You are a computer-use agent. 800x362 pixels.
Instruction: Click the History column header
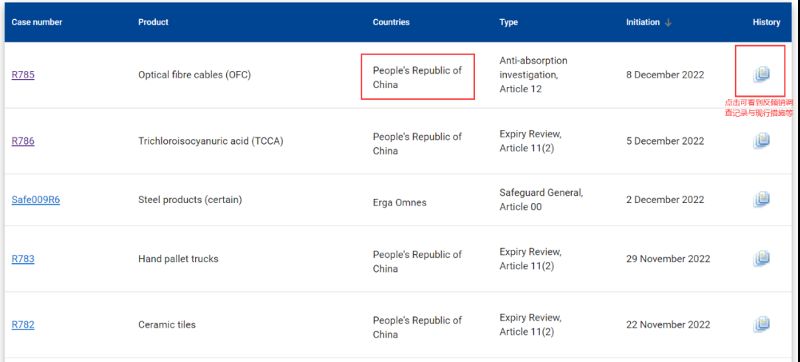(x=766, y=22)
